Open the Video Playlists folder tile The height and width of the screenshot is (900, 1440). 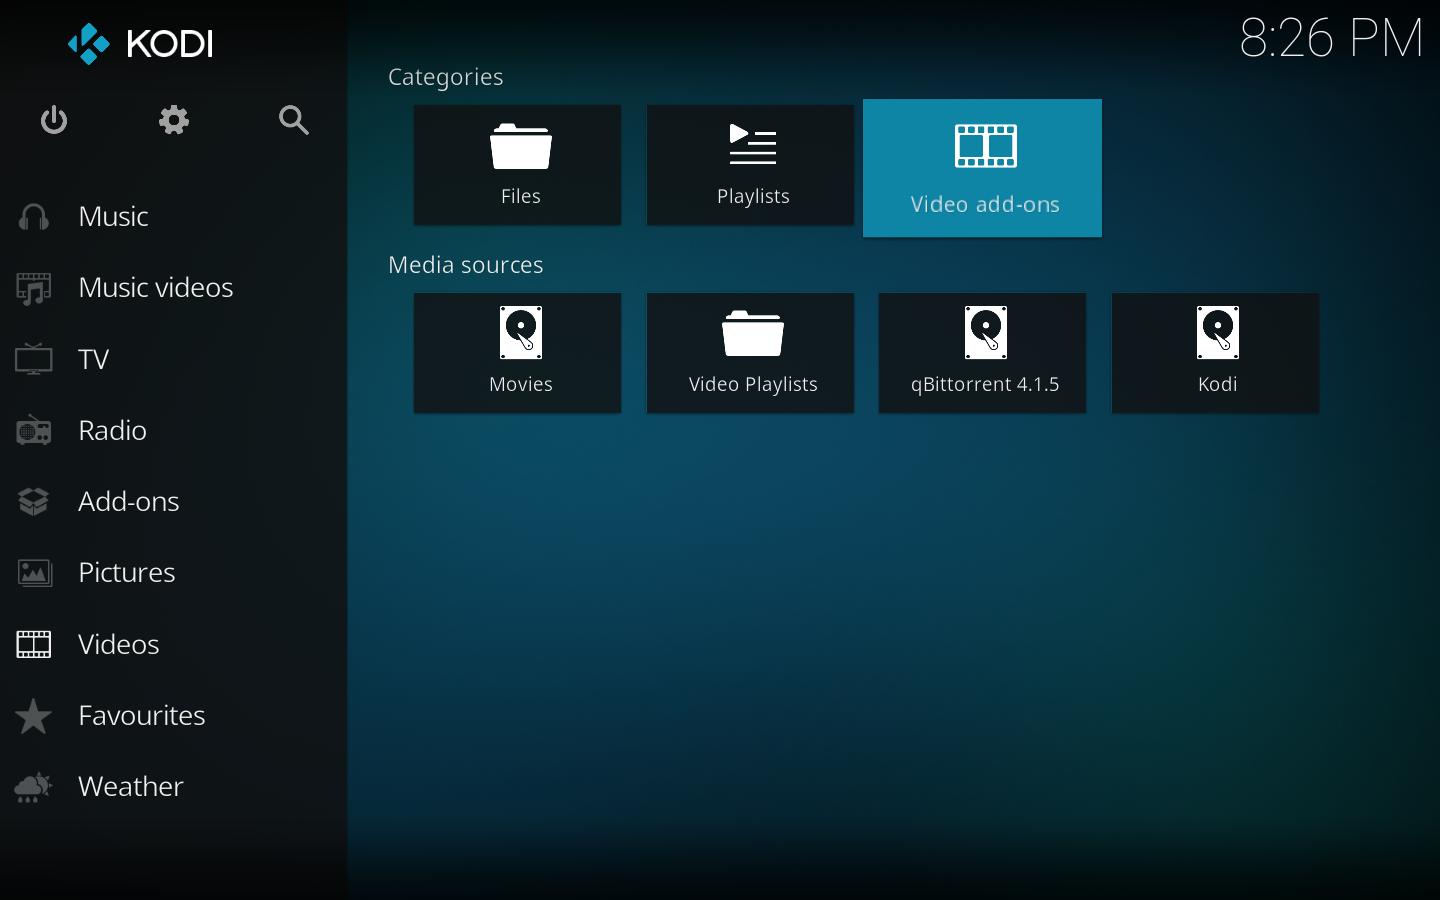click(x=751, y=353)
